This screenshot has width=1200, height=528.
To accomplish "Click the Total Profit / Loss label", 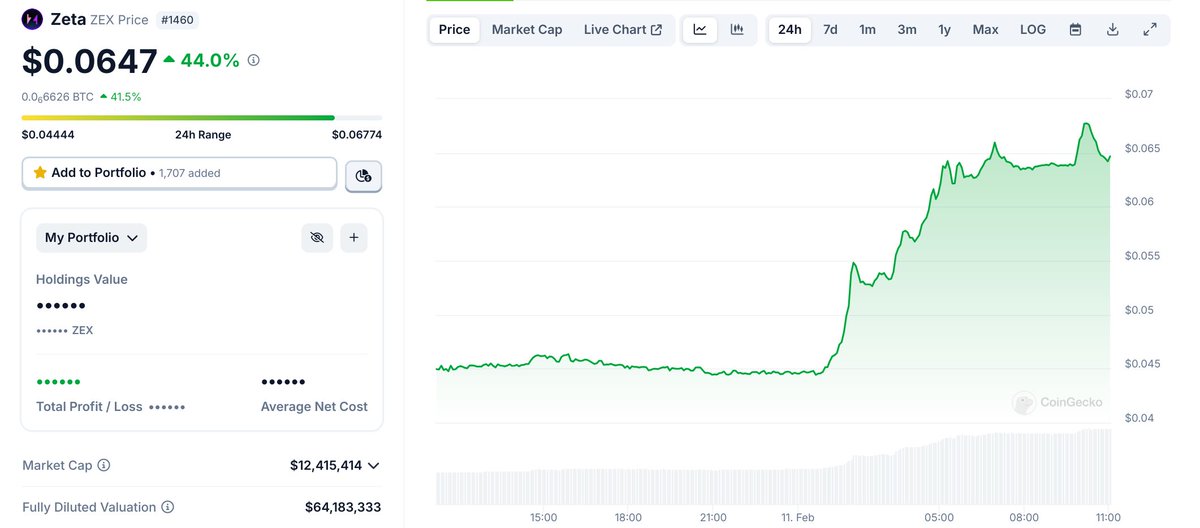I will (x=89, y=407).
